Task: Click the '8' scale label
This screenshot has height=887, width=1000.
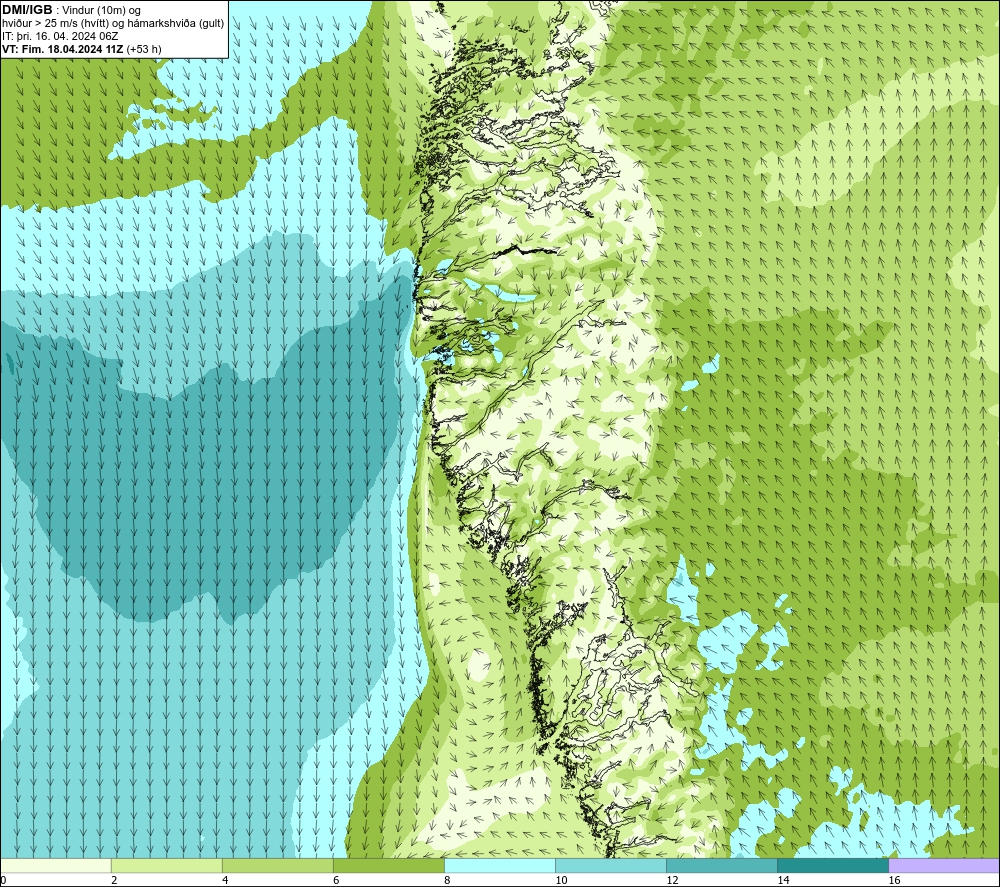Action: (x=447, y=880)
